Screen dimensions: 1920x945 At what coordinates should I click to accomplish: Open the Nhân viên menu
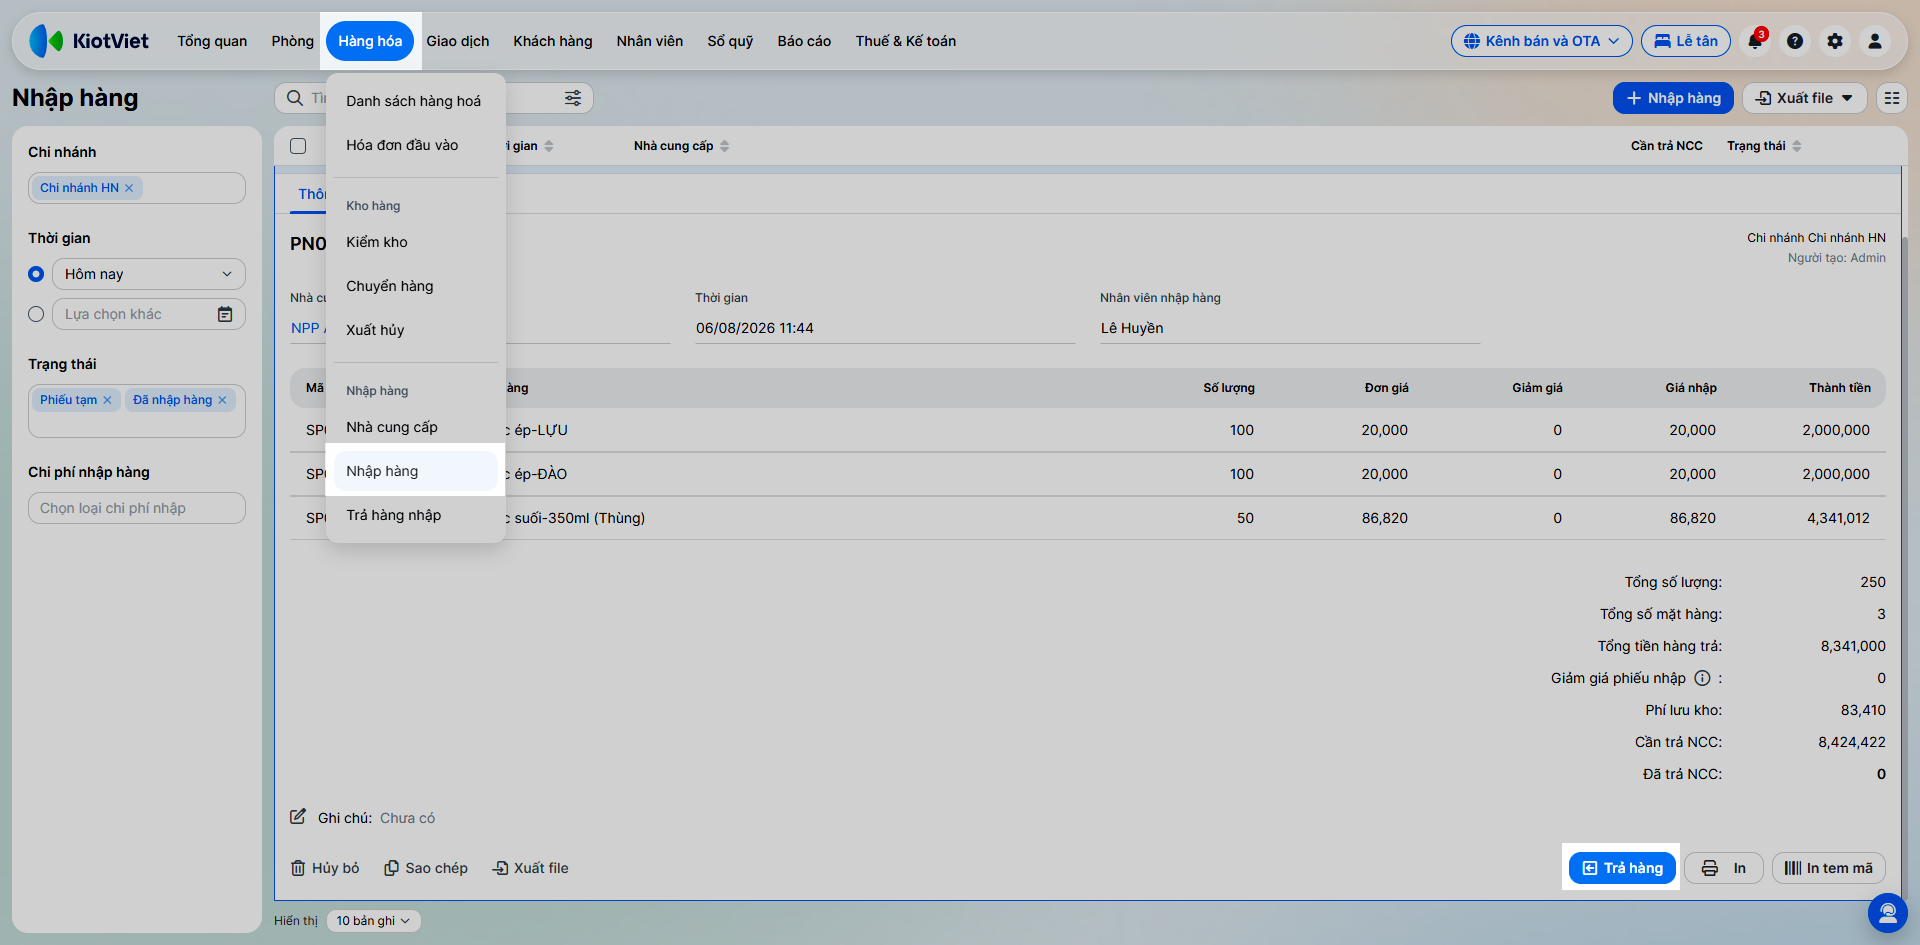click(x=650, y=41)
